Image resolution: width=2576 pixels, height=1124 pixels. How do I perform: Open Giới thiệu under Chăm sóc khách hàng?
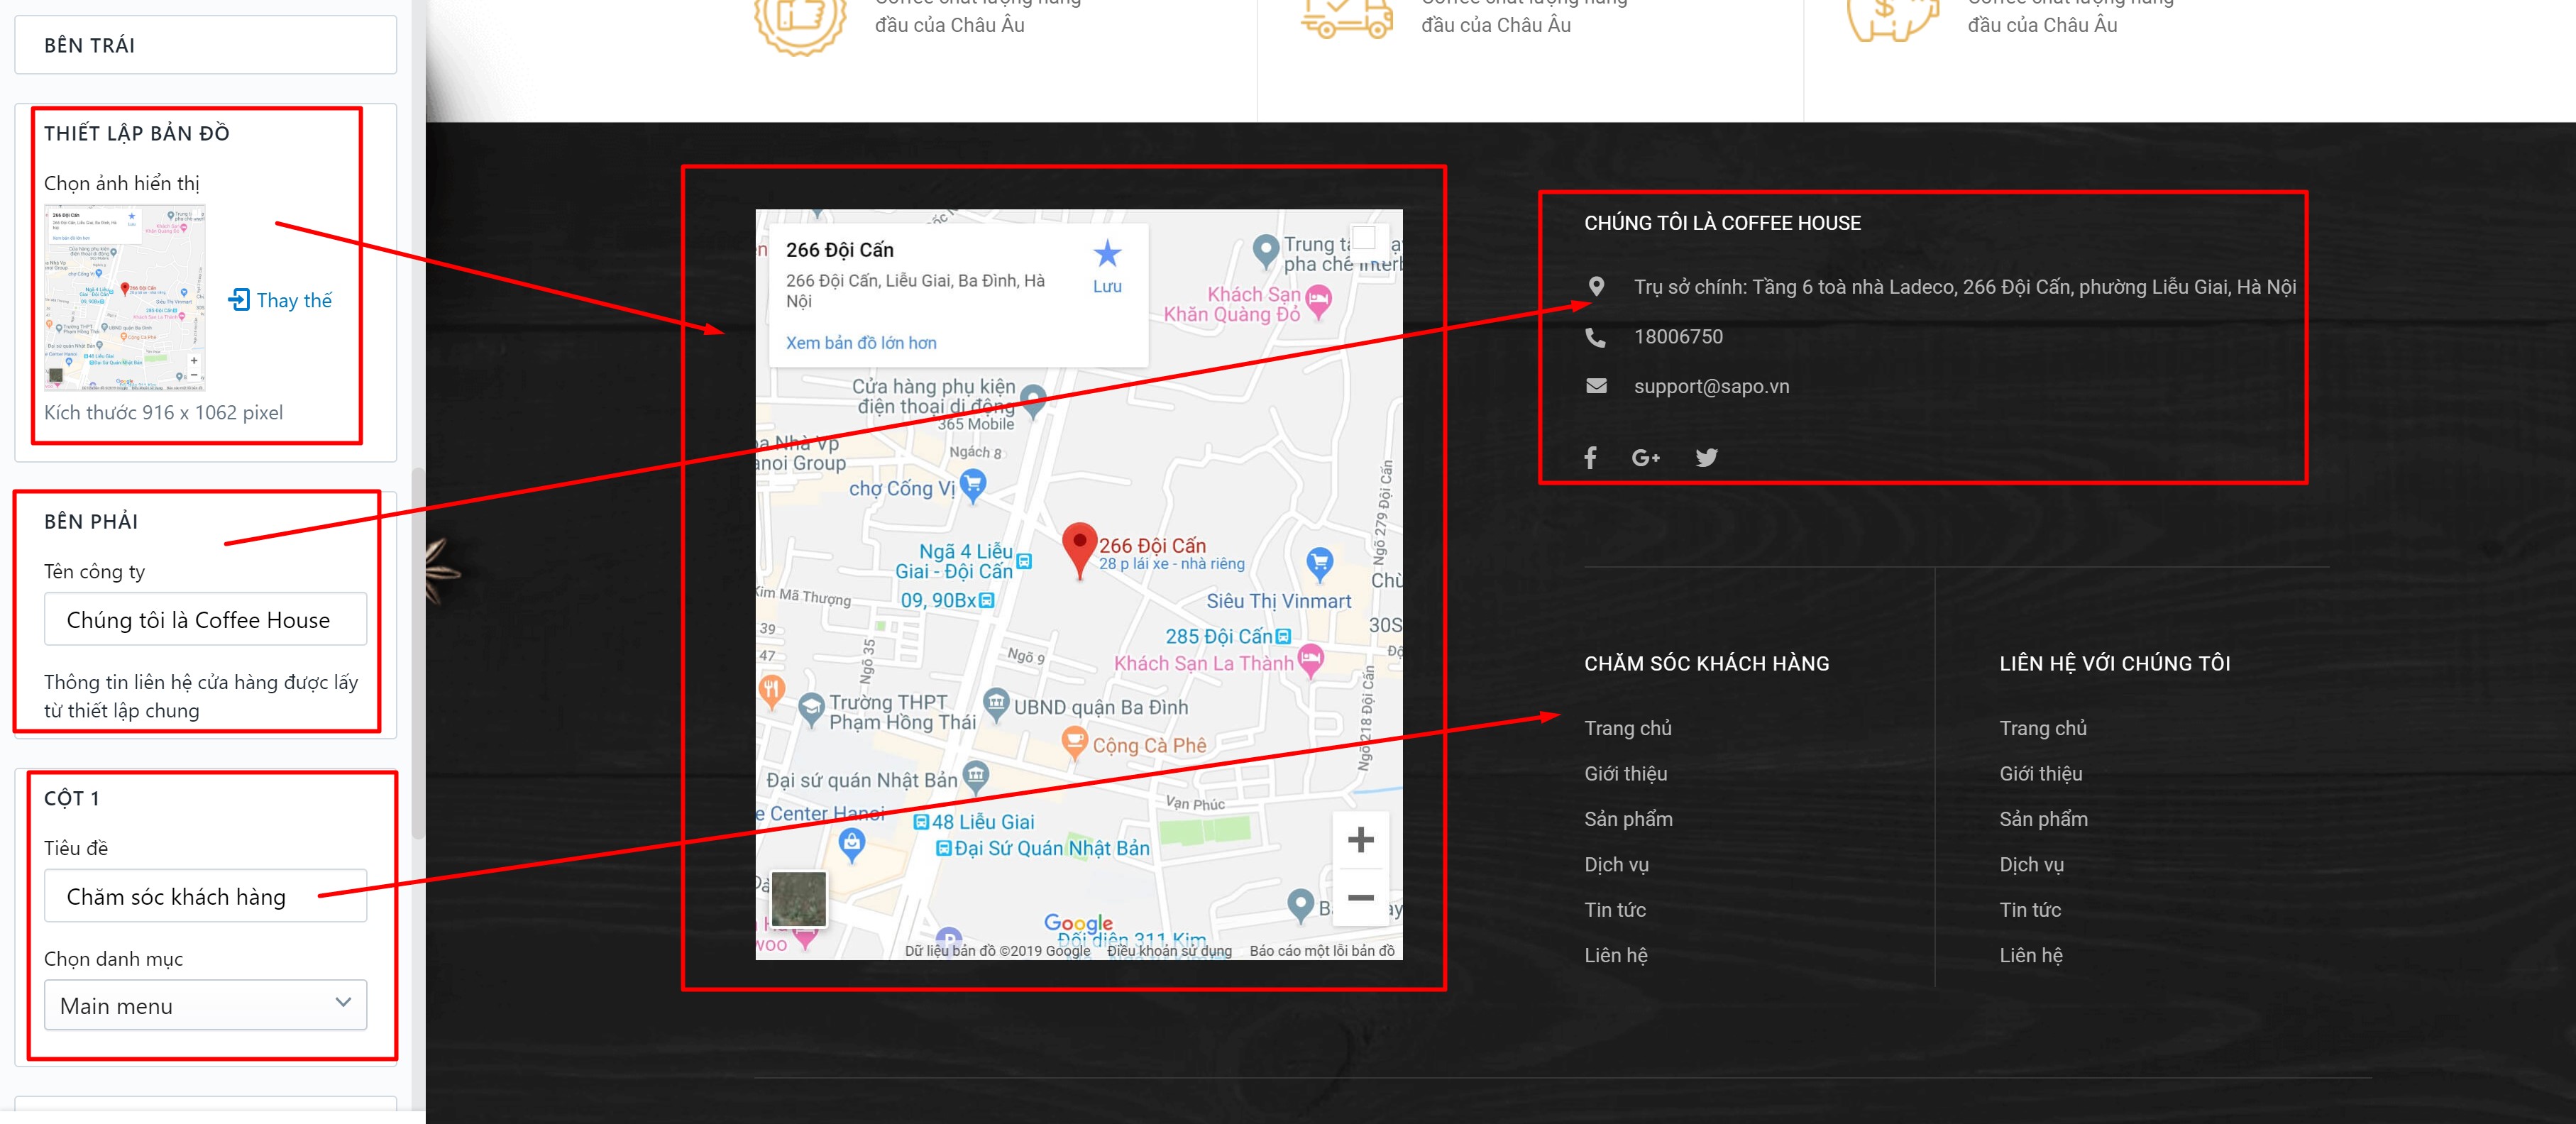(1625, 773)
